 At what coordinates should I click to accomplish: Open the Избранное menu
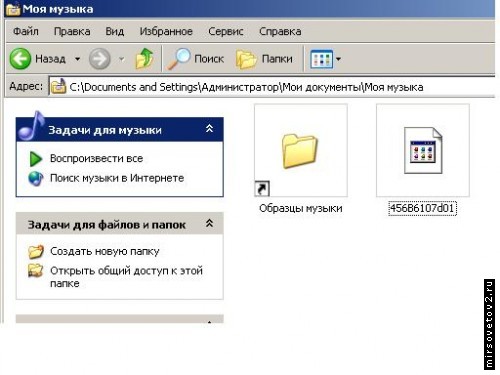[x=166, y=31]
